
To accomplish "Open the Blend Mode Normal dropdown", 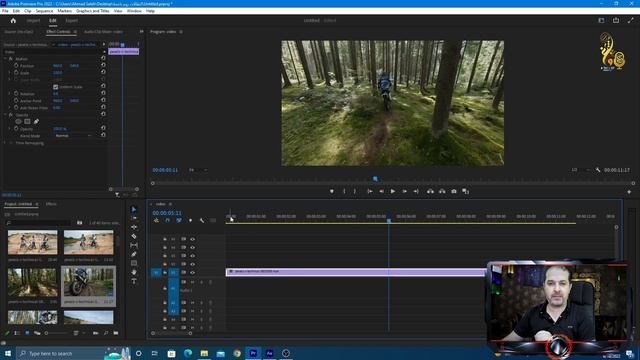I will 73,136.
